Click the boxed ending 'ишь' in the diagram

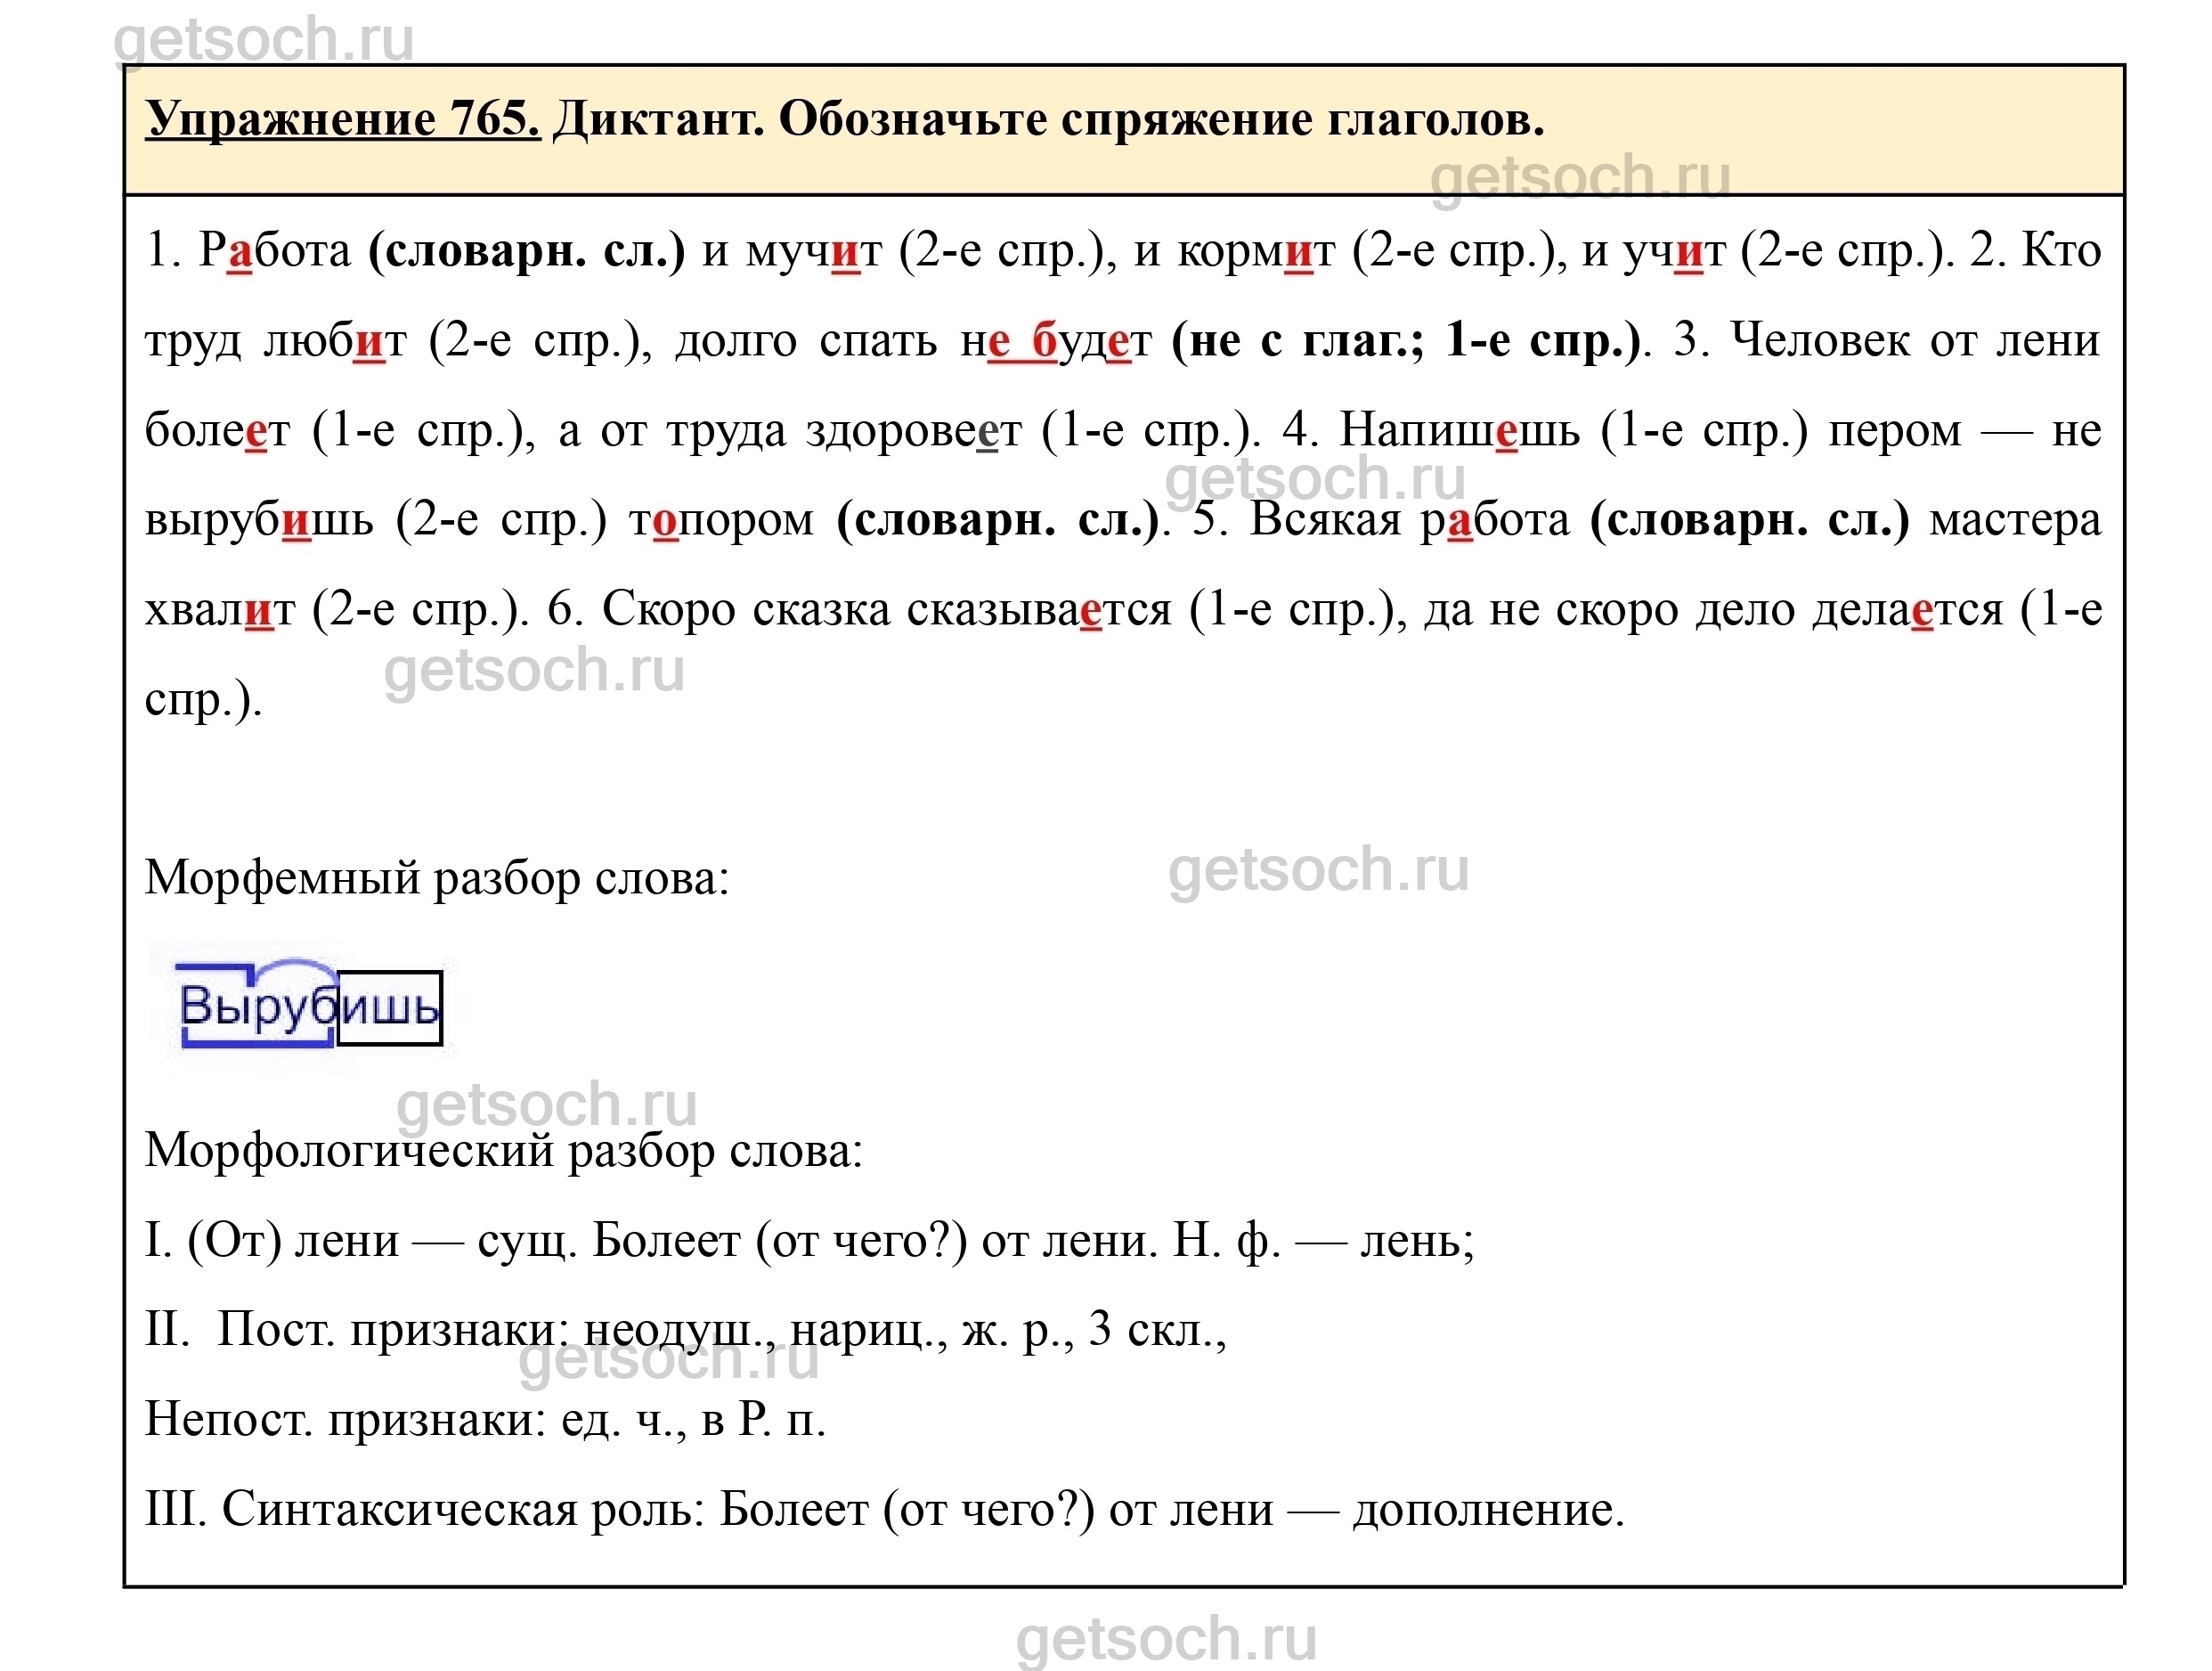tap(389, 1008)
